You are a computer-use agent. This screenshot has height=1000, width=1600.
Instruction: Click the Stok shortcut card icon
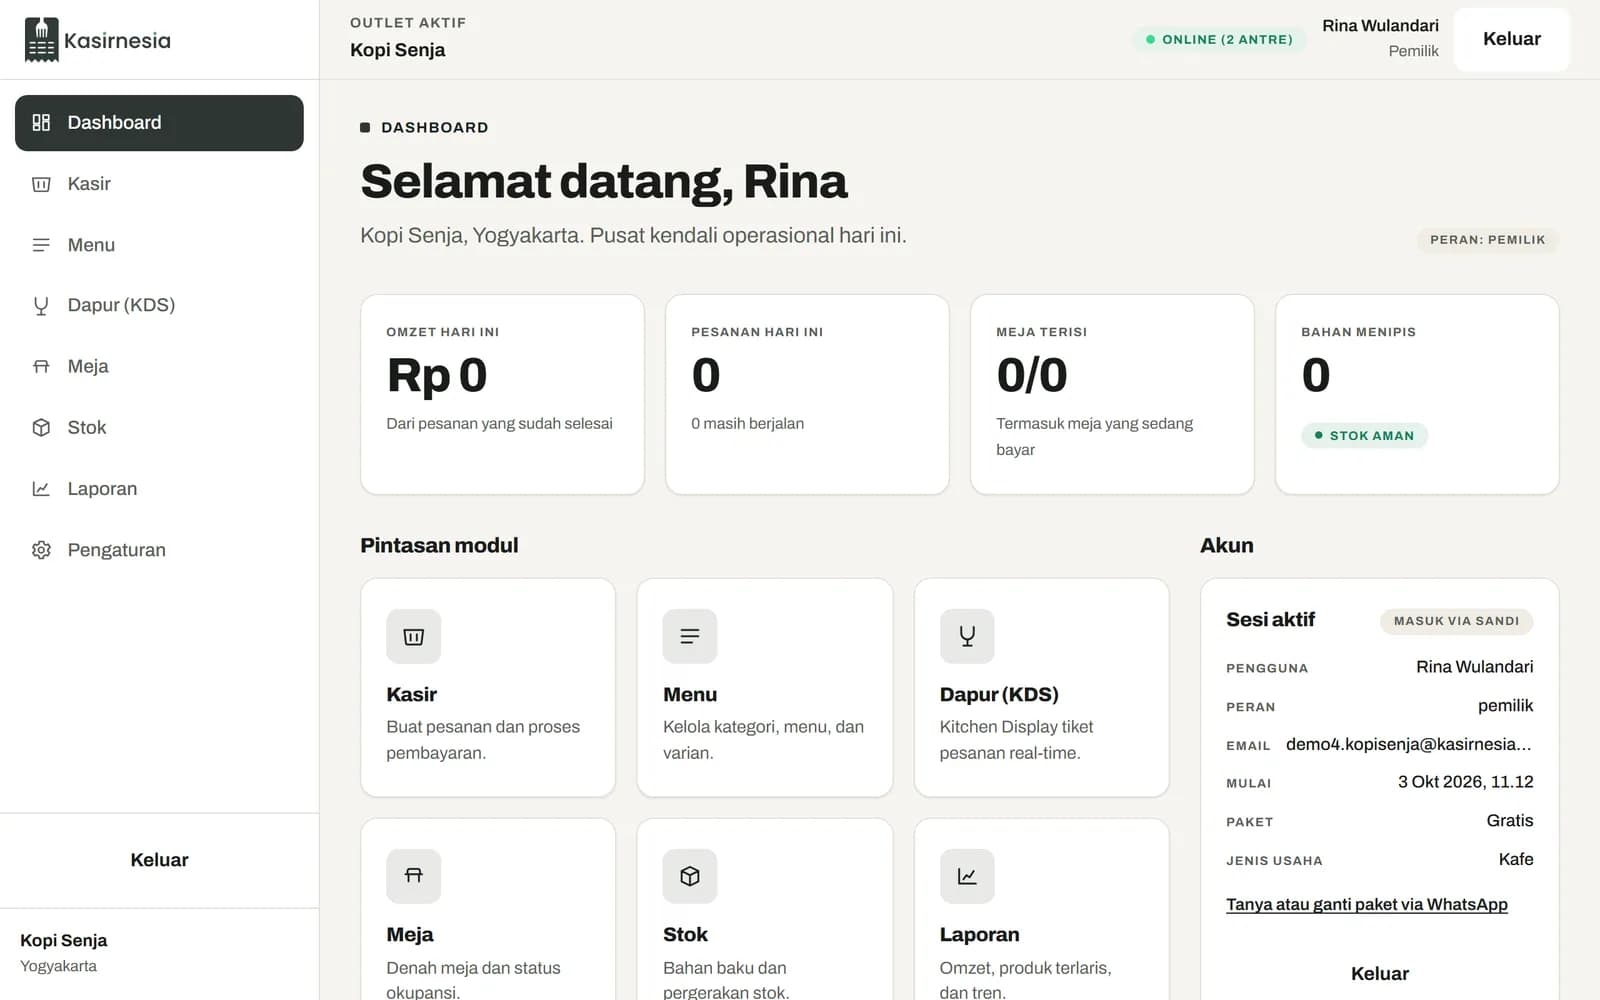click(x=690, y=876)
